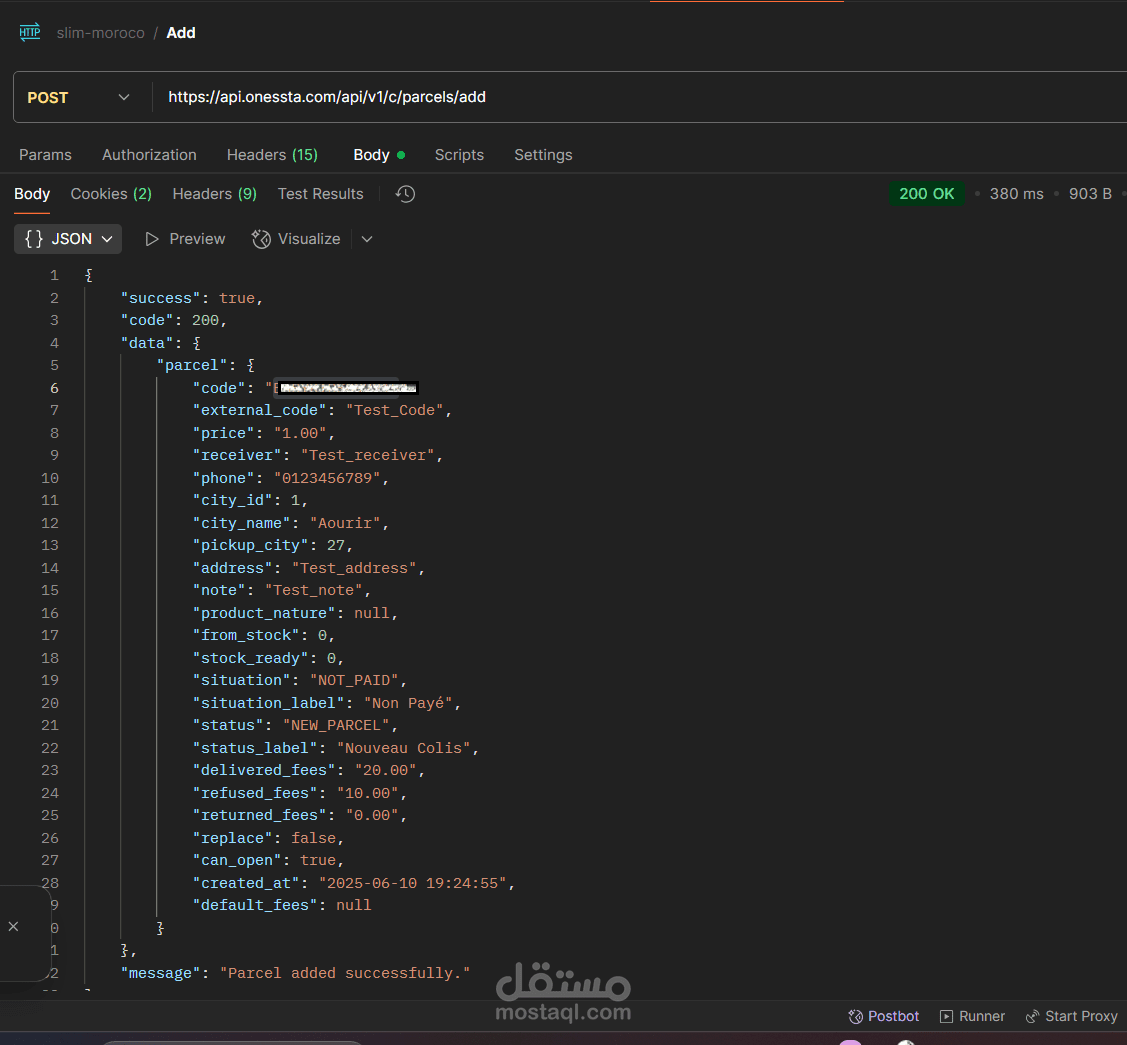Click the curly-braces JSON format icon
The height and width of the screenshot is (1045, 1127).
click(x=32, y=239)
